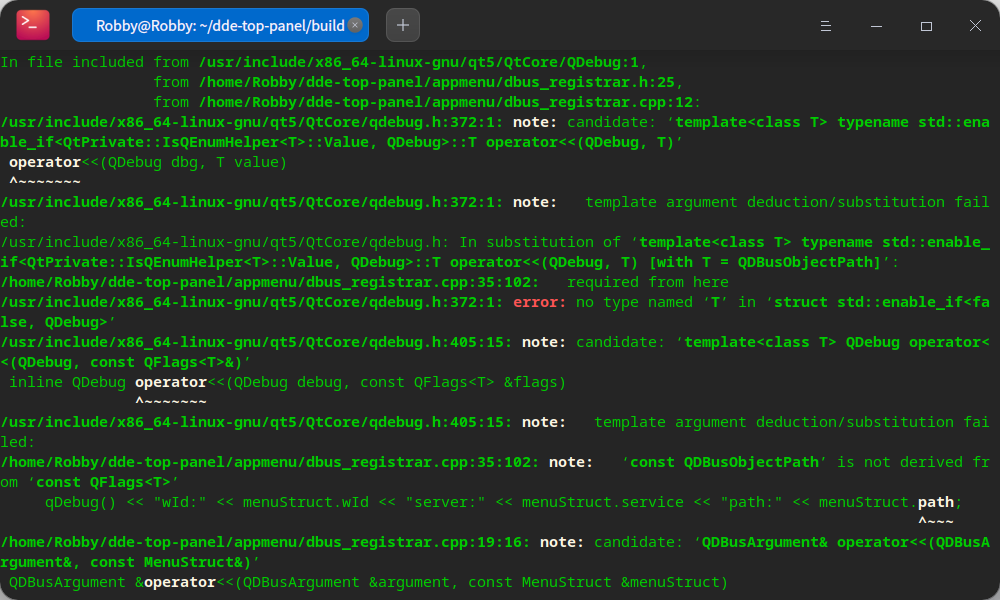
Task: Minimize the terminal window
Action: tap(876, 25)
